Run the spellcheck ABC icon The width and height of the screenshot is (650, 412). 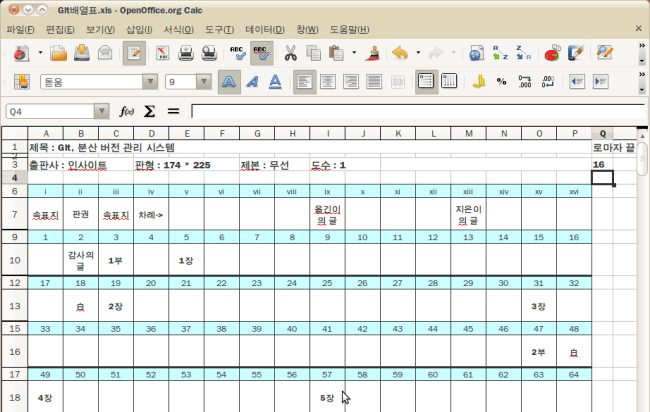[238, 52]
